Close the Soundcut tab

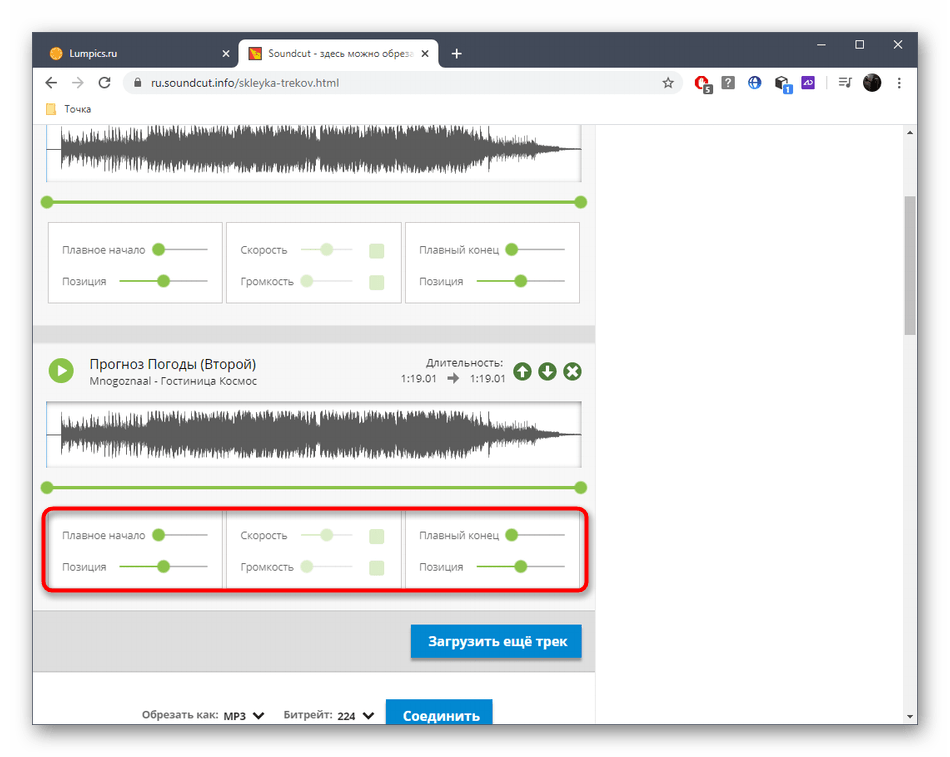425,54
